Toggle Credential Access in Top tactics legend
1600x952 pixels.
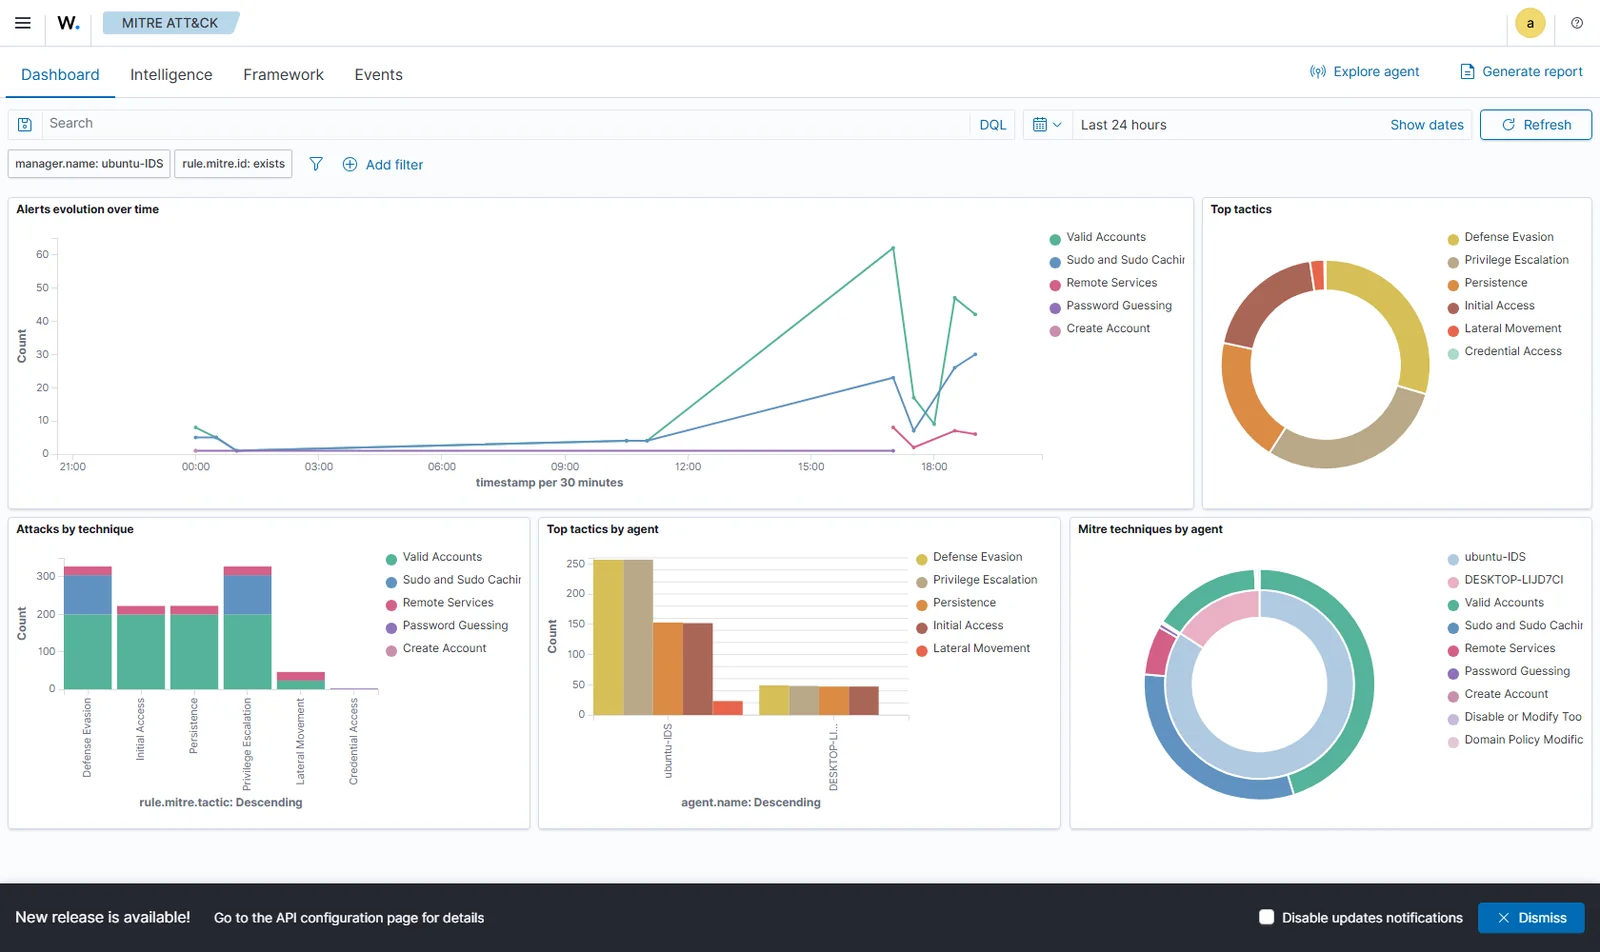click(x=1504, y=352)
